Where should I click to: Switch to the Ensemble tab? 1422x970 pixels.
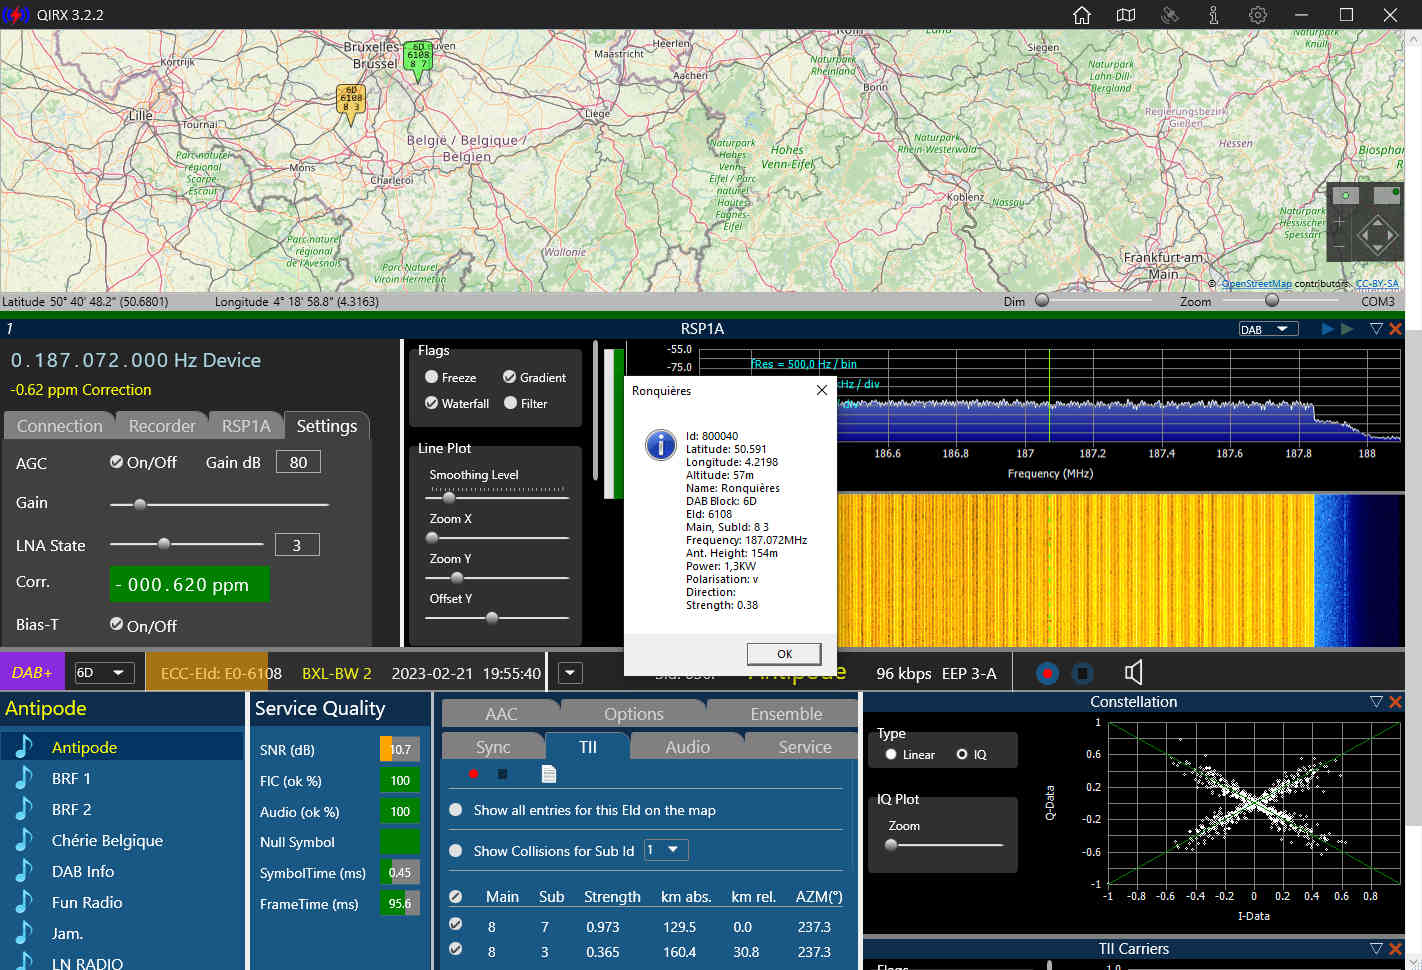tap(785, 714)
